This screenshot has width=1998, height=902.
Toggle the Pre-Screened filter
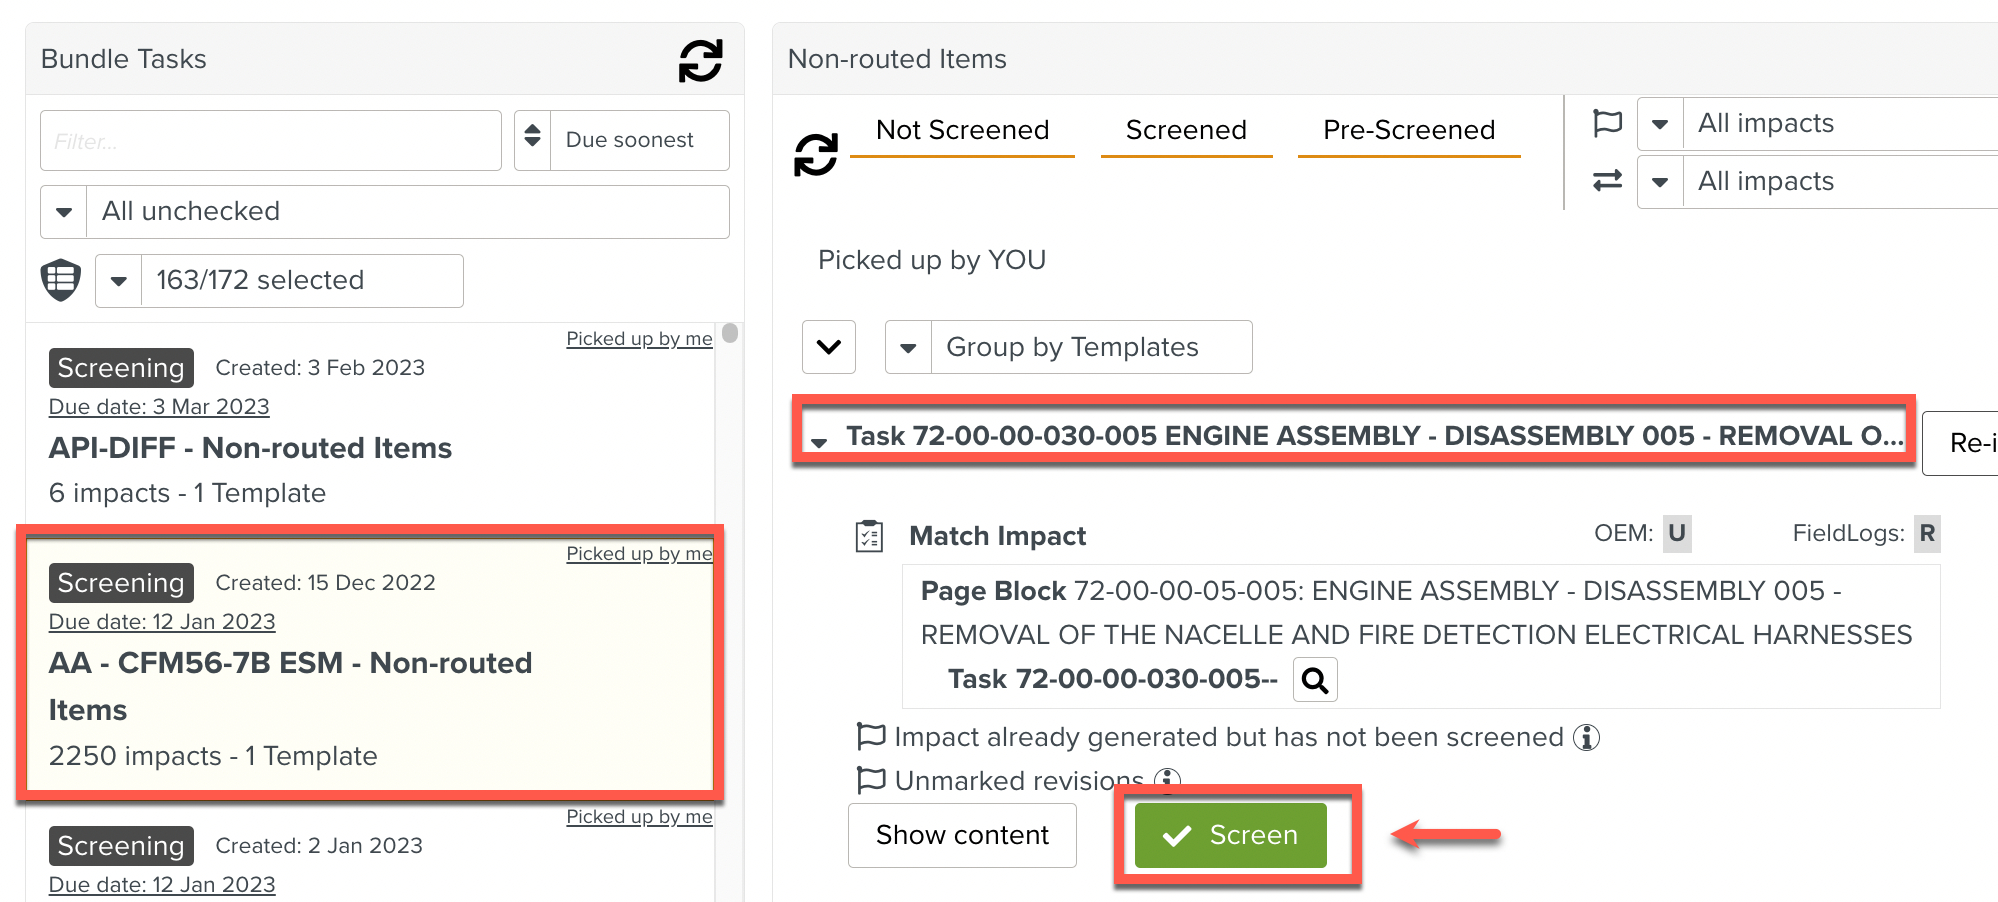pos(1408,131)
